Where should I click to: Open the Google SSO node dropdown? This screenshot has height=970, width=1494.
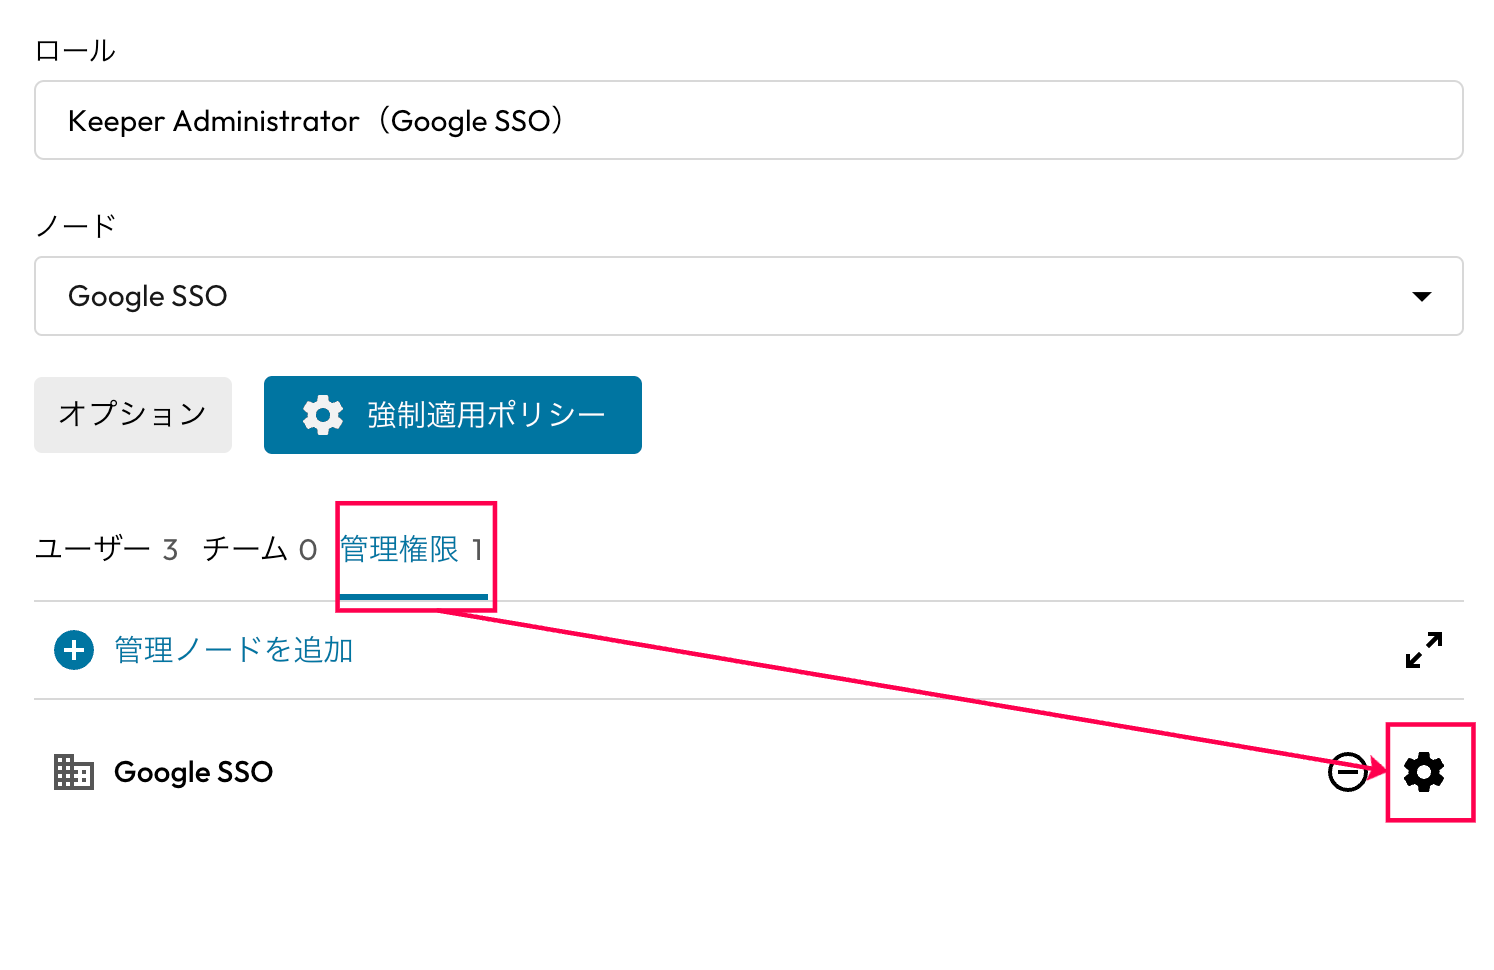tap(749, 296)
